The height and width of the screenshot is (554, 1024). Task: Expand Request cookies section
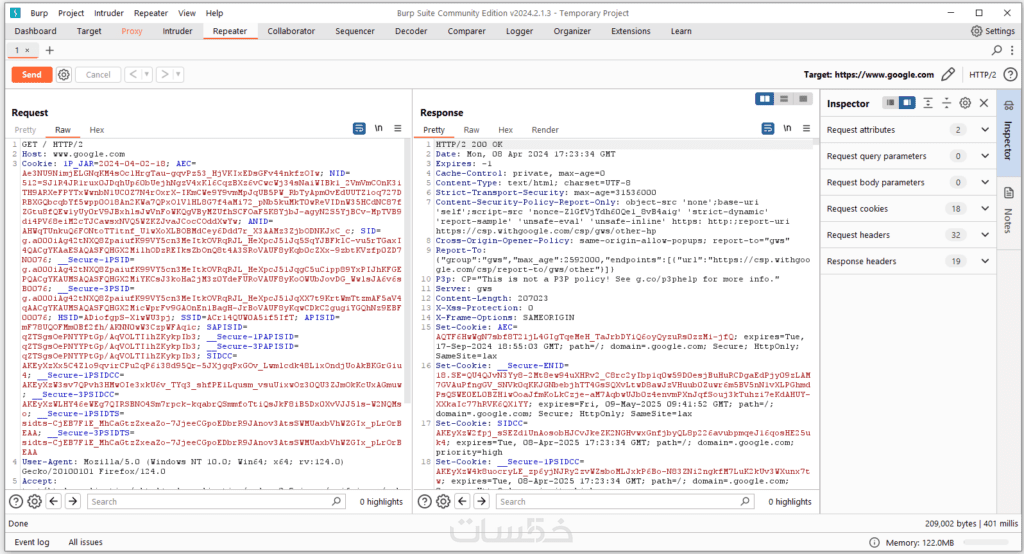908,208
